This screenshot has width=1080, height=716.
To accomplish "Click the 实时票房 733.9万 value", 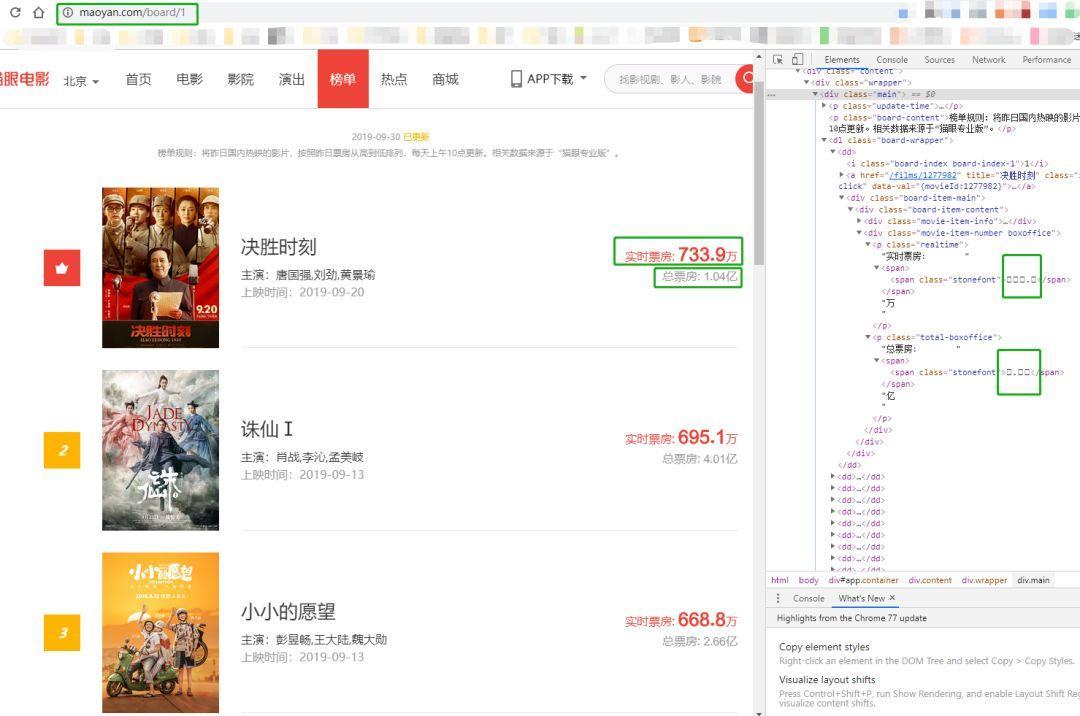I will [681, 255].
